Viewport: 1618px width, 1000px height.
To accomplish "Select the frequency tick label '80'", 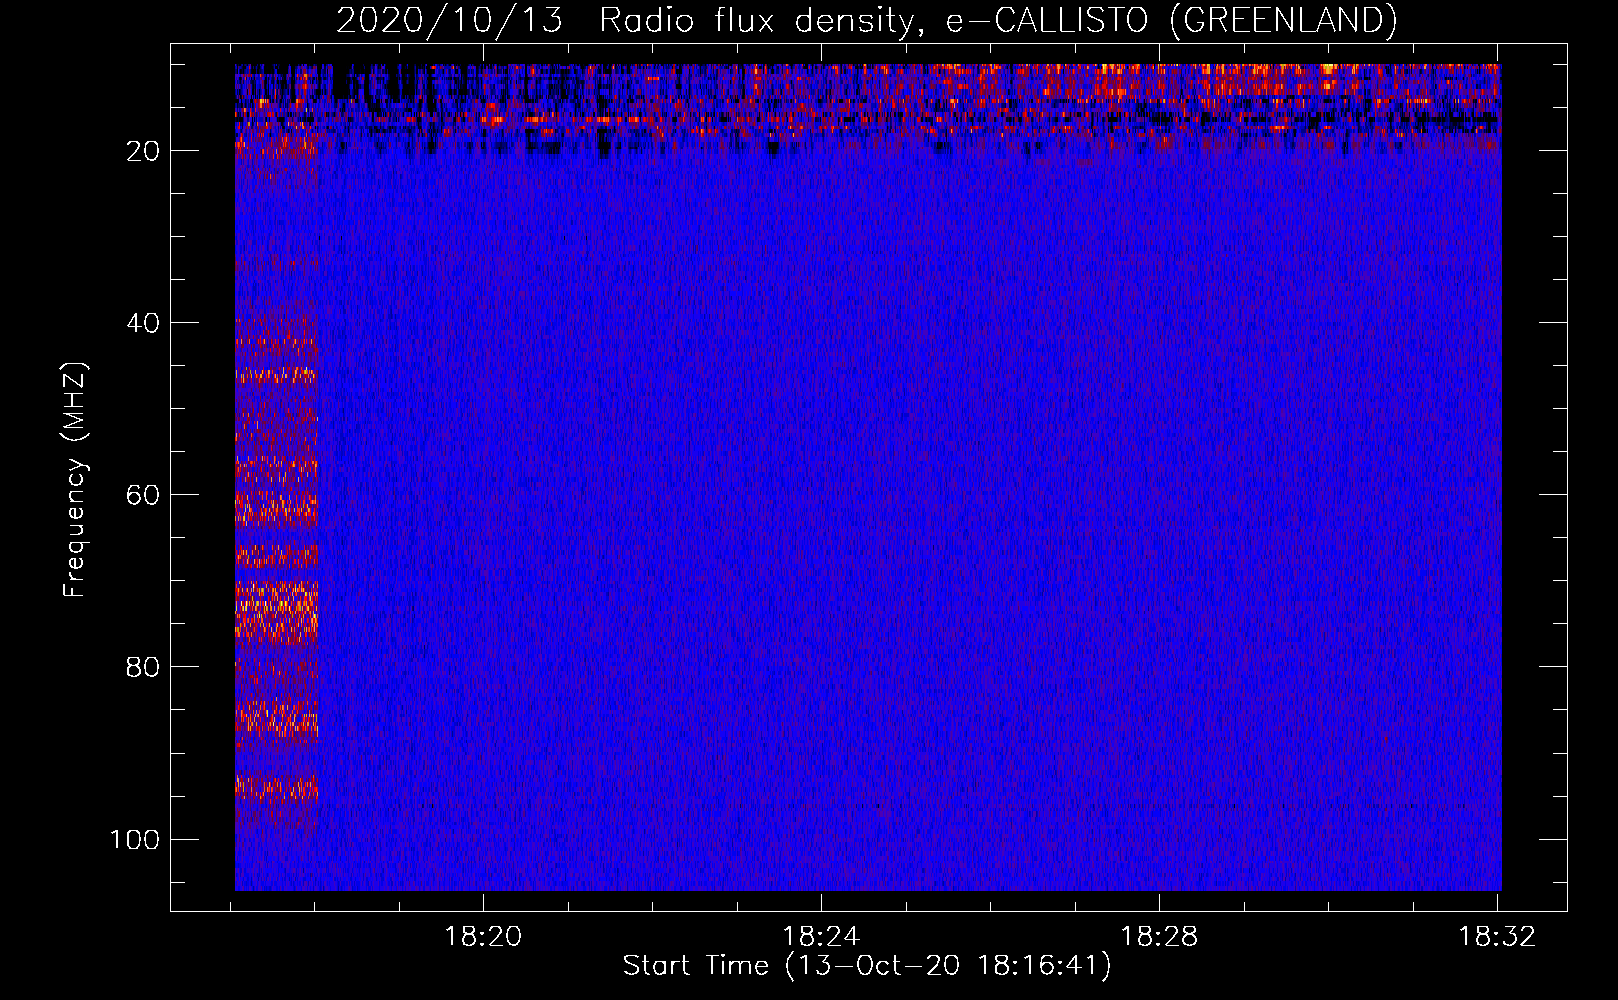I will point(143,667).
